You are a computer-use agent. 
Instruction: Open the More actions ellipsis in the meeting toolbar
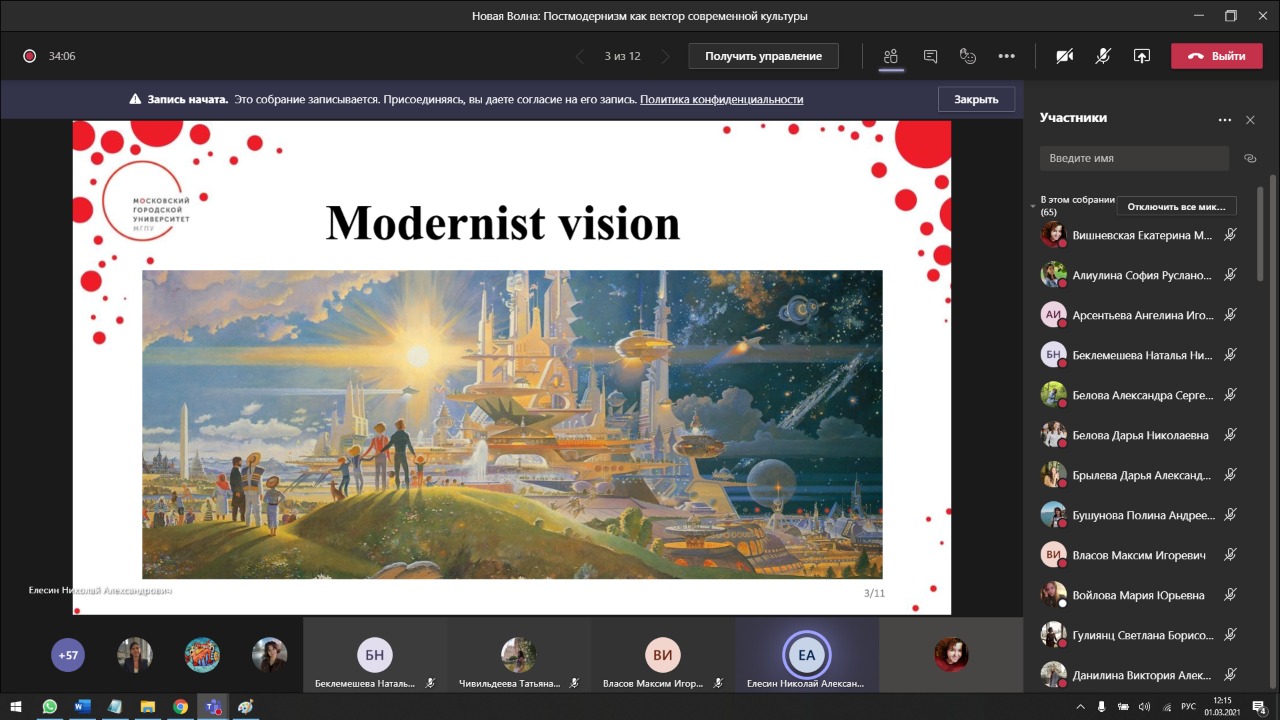1006,56
